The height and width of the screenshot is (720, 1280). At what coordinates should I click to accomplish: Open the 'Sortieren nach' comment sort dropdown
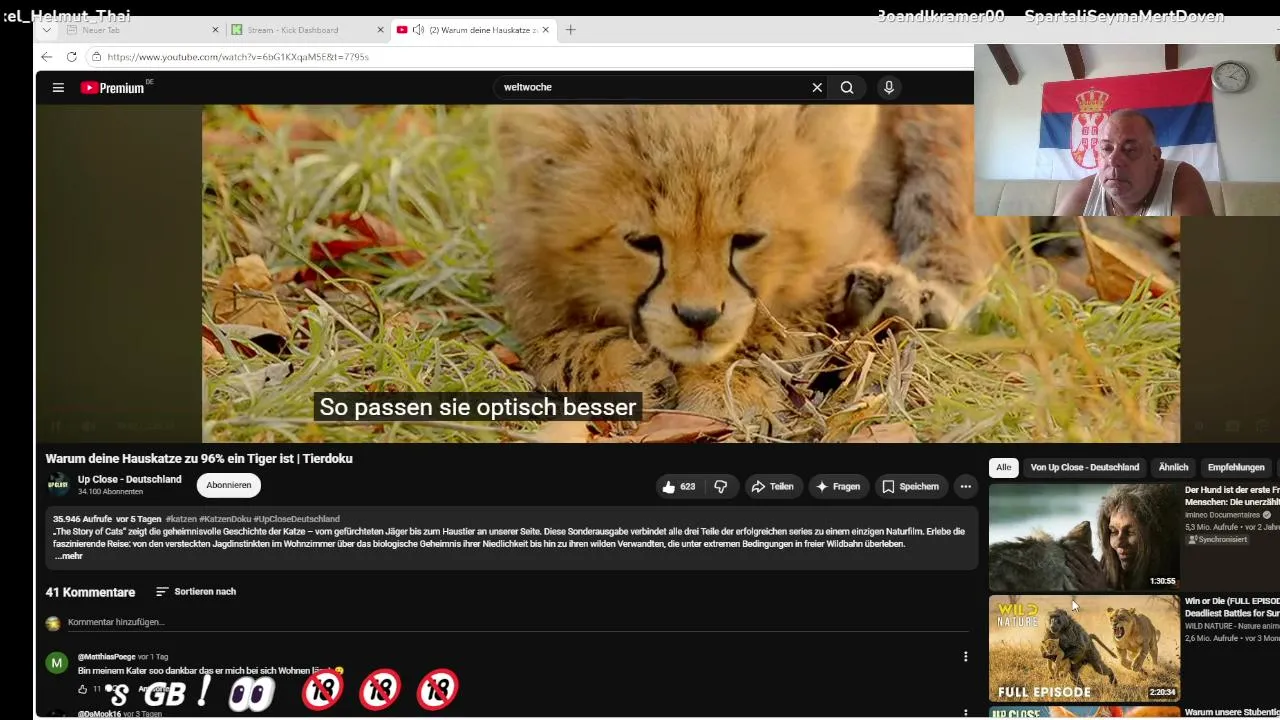coord(196,592)
